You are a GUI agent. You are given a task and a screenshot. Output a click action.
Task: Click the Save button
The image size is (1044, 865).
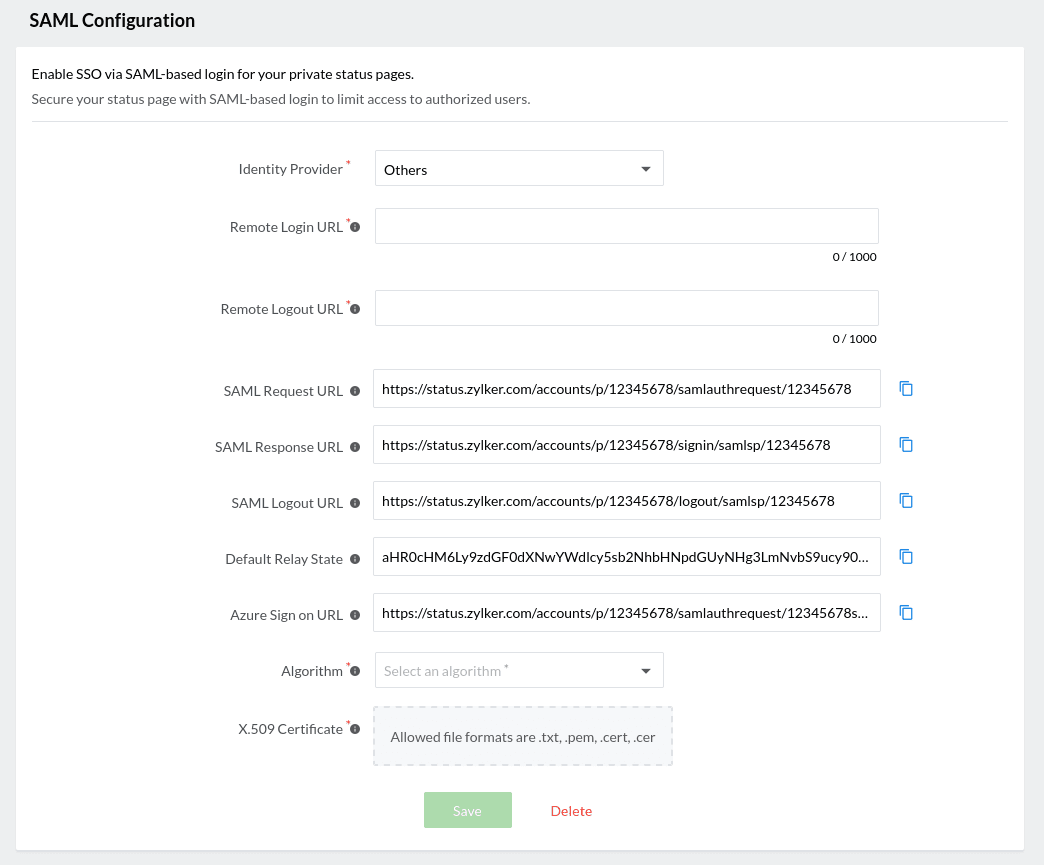(x=467, y=810)
